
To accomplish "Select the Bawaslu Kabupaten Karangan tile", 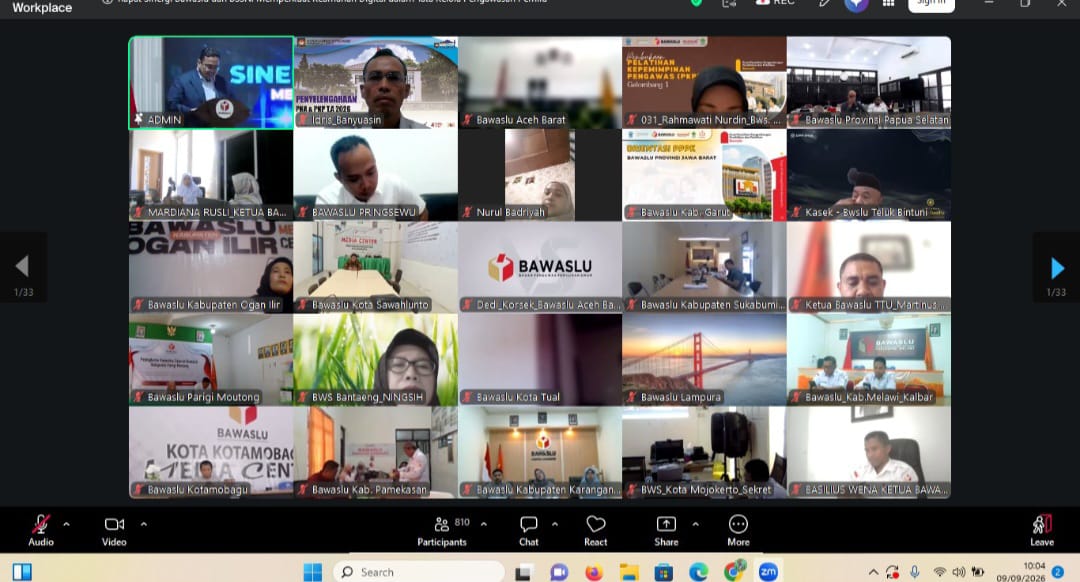I will (540, 453).
